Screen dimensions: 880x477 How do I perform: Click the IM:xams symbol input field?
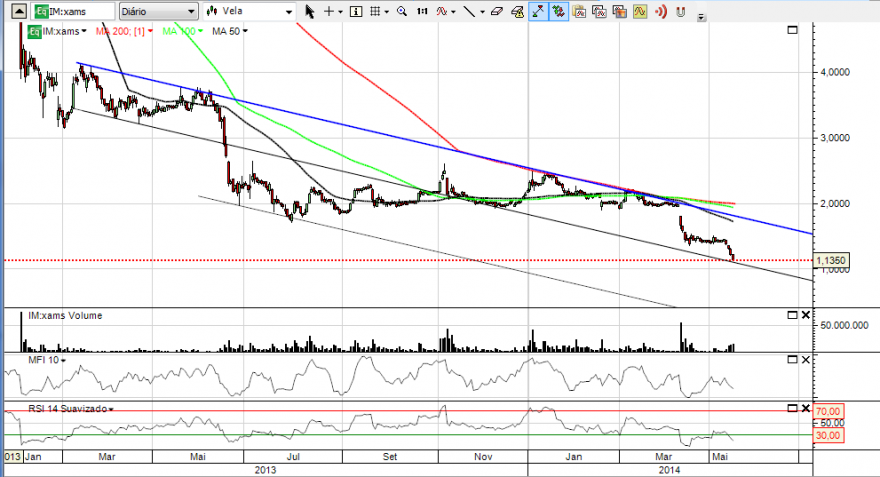[74, 11]
